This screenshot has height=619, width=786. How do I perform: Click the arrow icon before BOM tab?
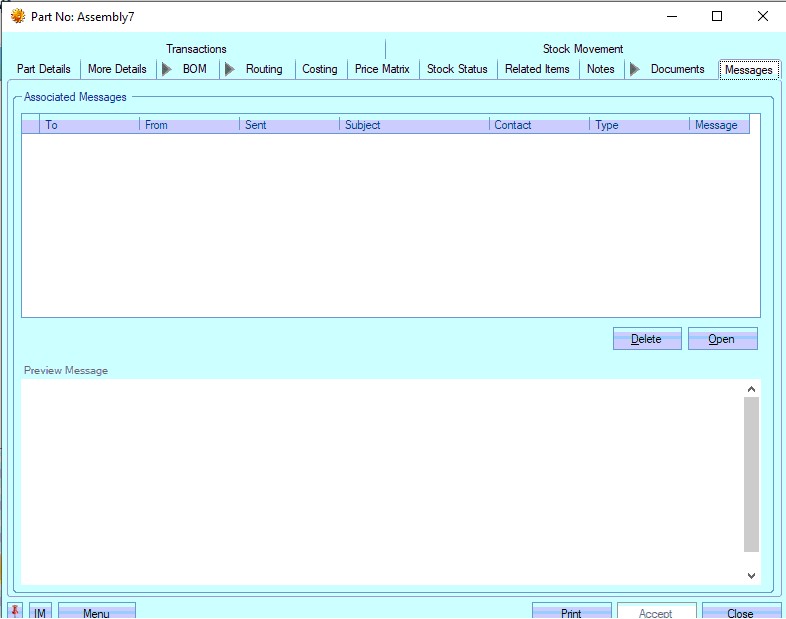click(167, 69)
